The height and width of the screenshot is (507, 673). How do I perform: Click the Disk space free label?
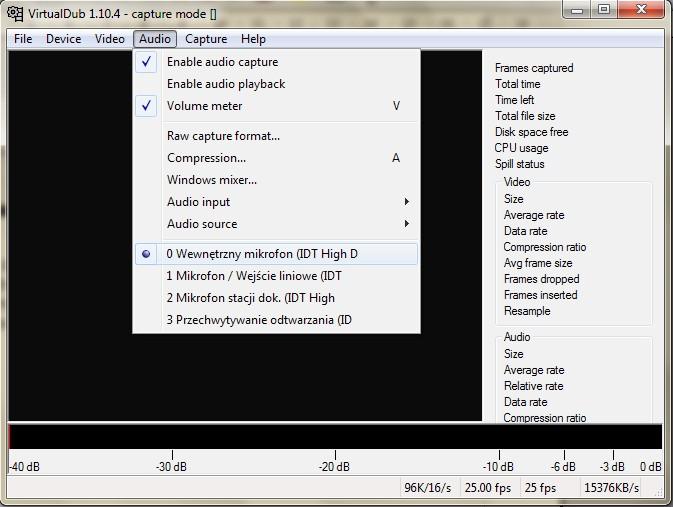531,132
